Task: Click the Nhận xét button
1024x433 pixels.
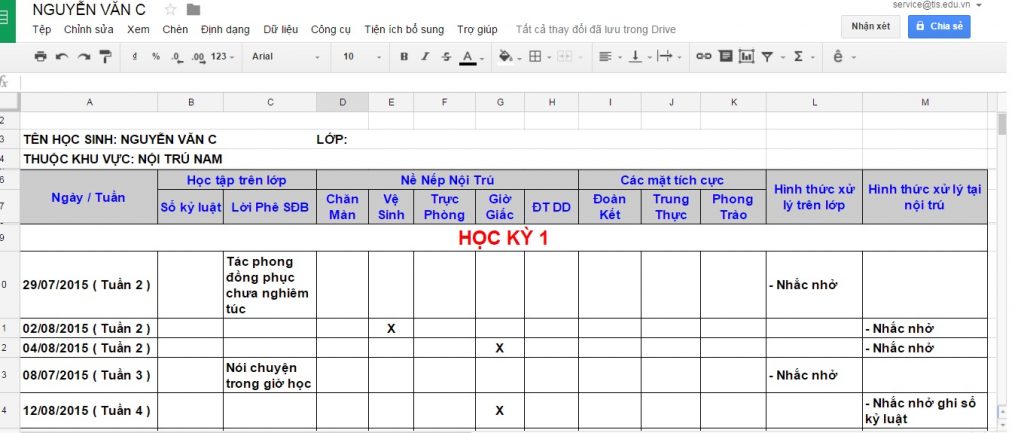Action: pos(870,26)
